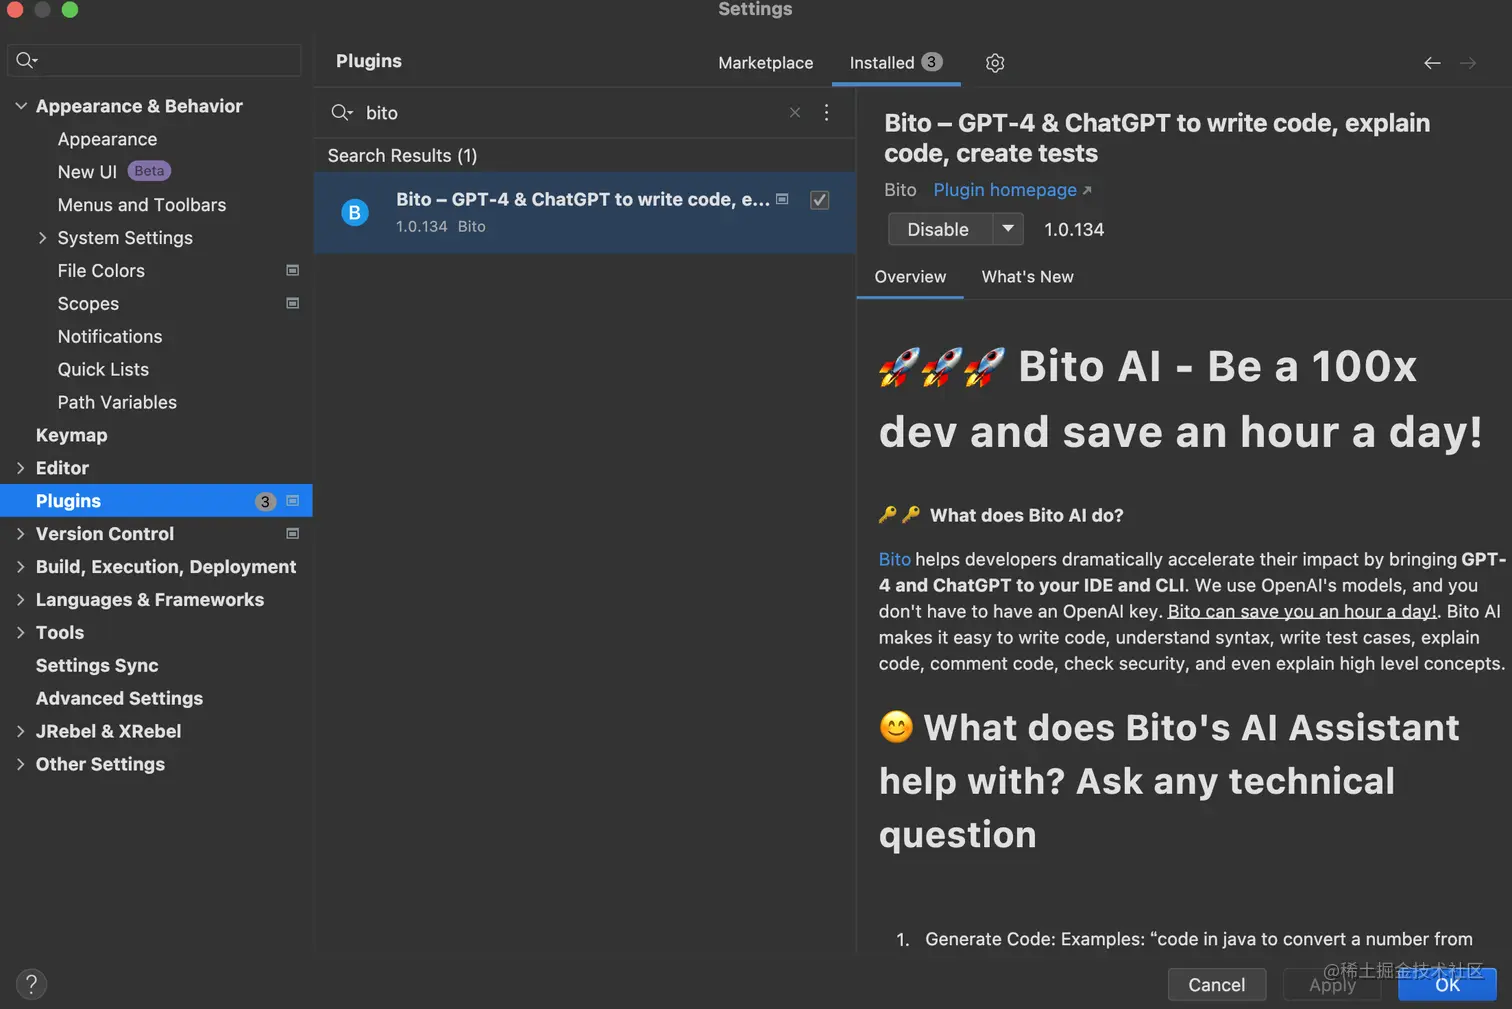Select the Overview tab

click(910, 277)
